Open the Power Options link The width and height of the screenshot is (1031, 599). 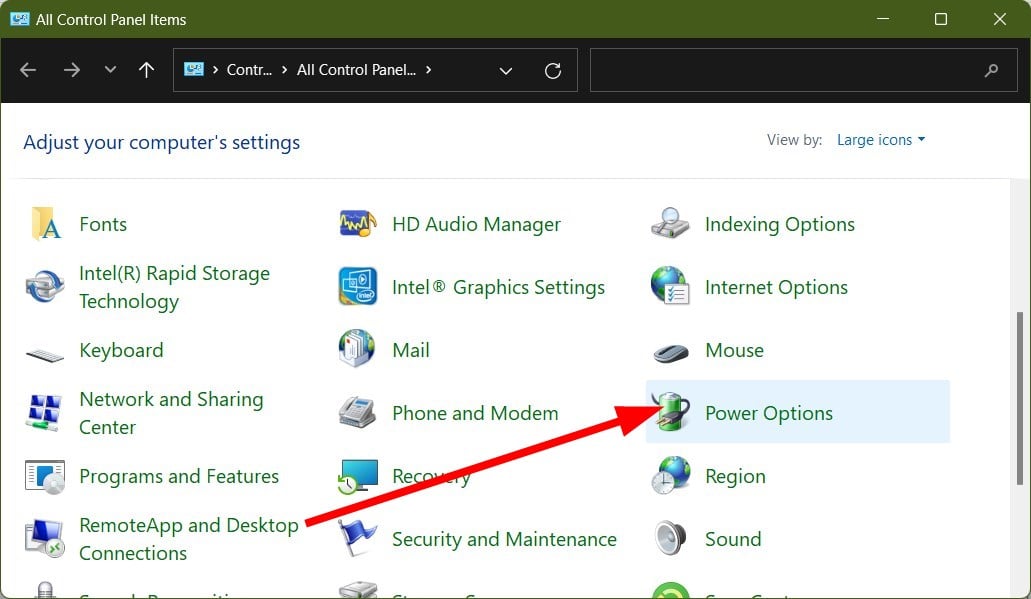[769, 413]
